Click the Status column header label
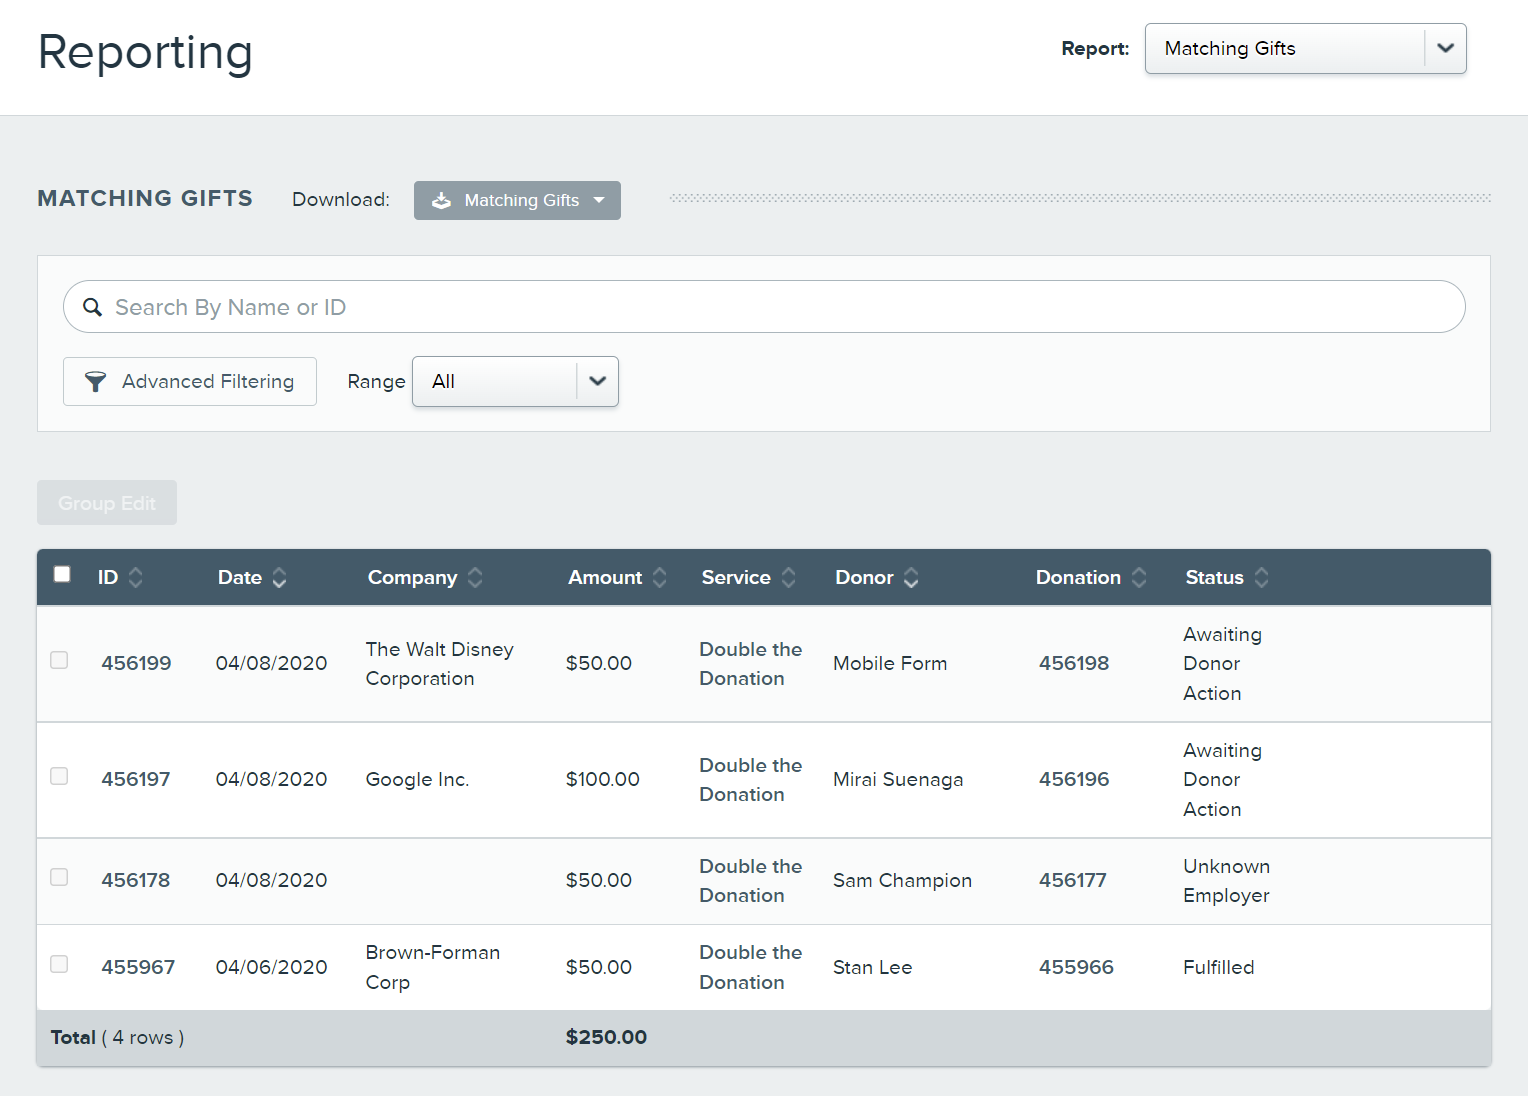This screenshot has height=1096, width=1528. (1214, 577)
